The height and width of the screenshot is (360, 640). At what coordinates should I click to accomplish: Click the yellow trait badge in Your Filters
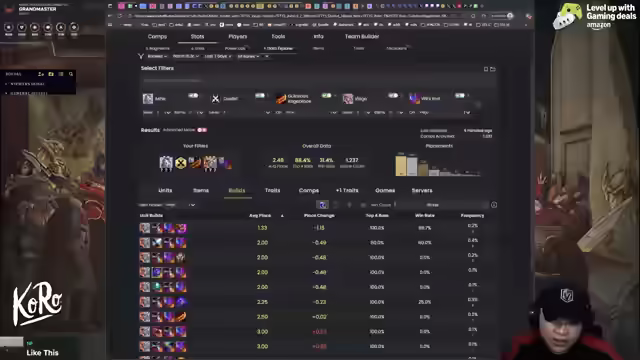click(x=180, y=163)
